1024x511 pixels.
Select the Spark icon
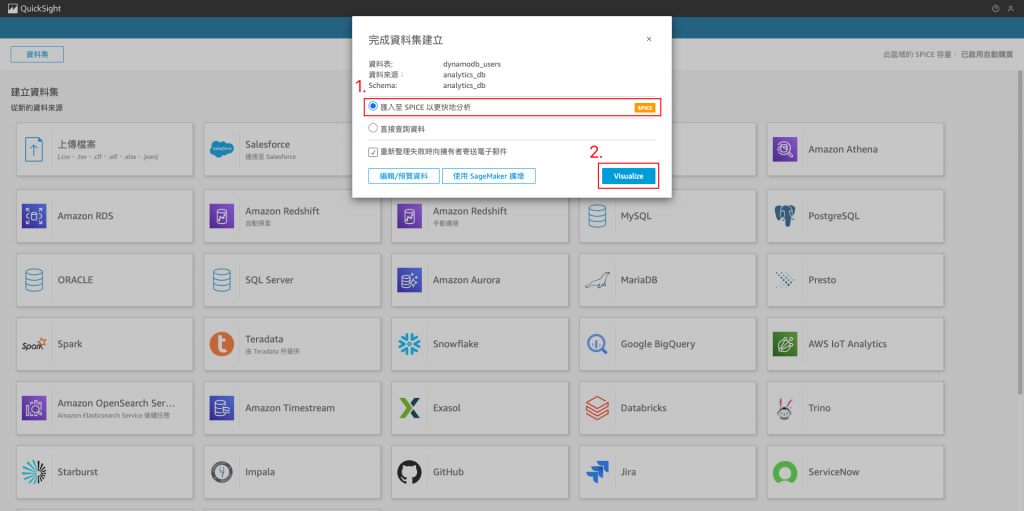click(34, 344)
